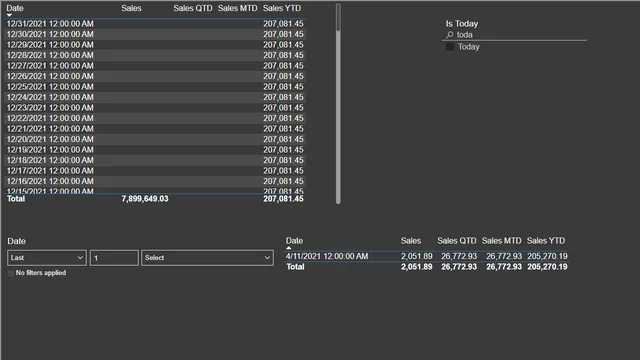The image size is (640, 360).
Task: Click the sort arrow under top Date header
Action: [9, 15]
